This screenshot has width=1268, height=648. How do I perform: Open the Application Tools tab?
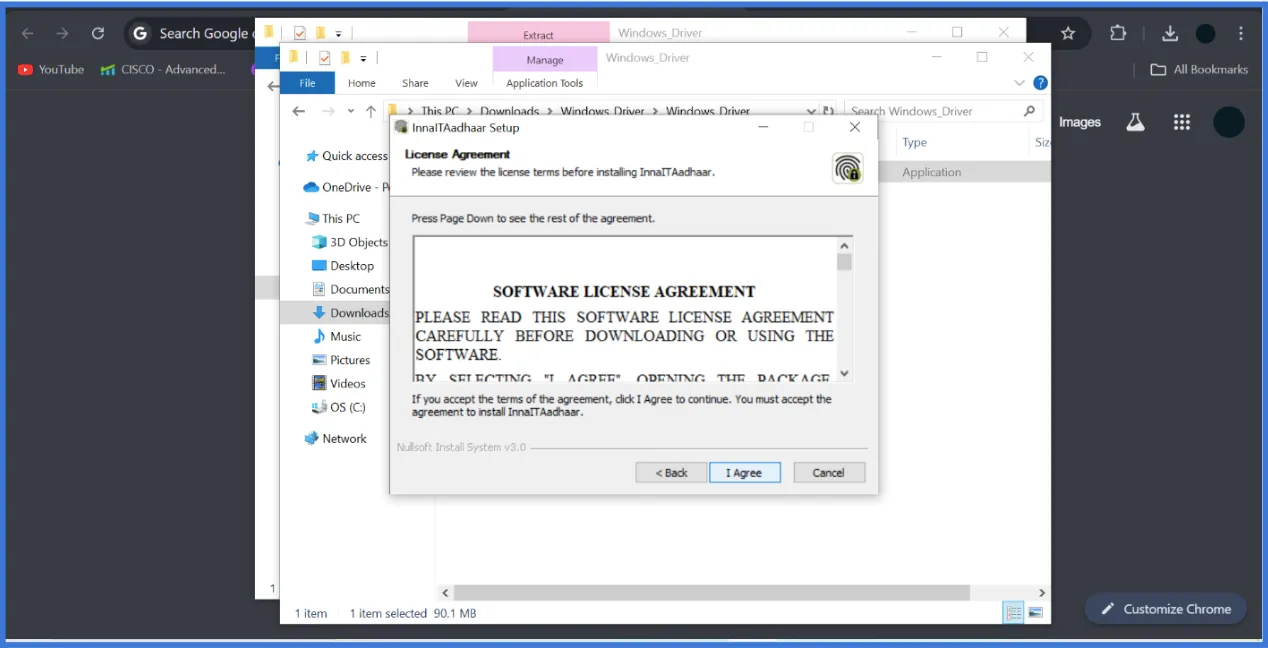(545, 83)
